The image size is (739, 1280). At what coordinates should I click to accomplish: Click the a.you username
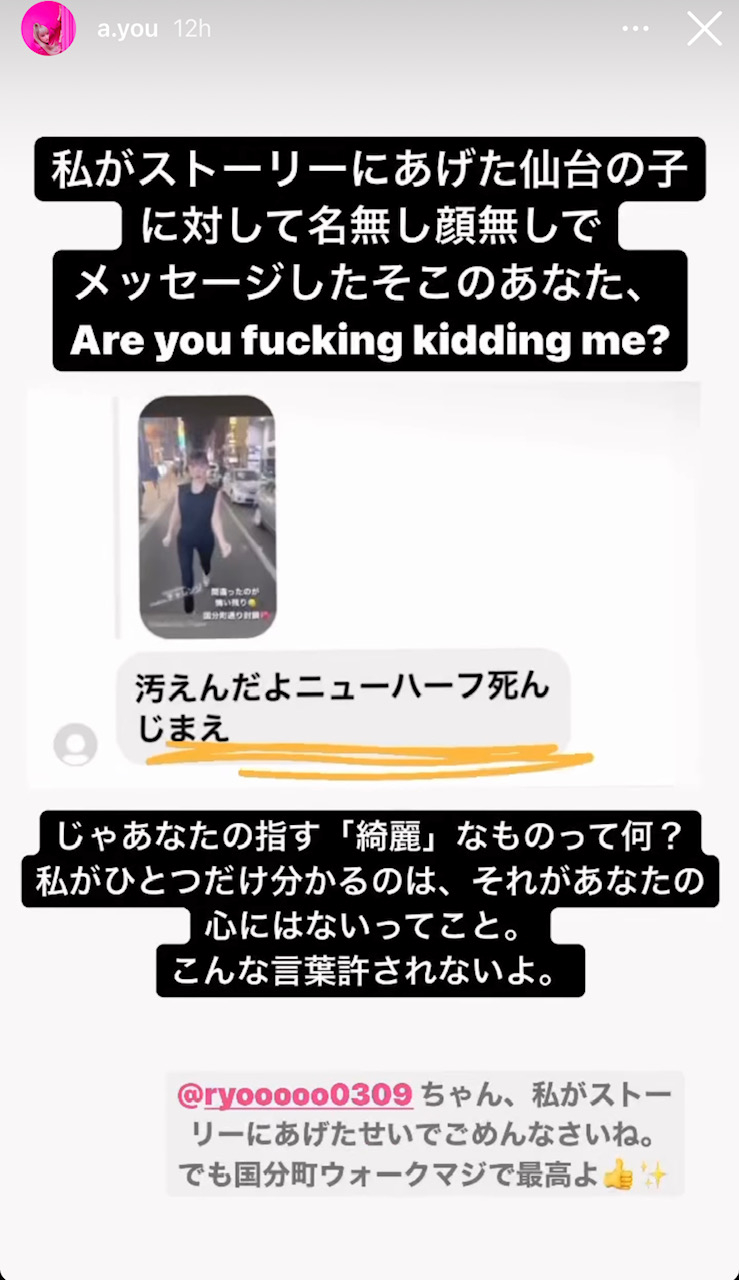(x=127, y=28)
